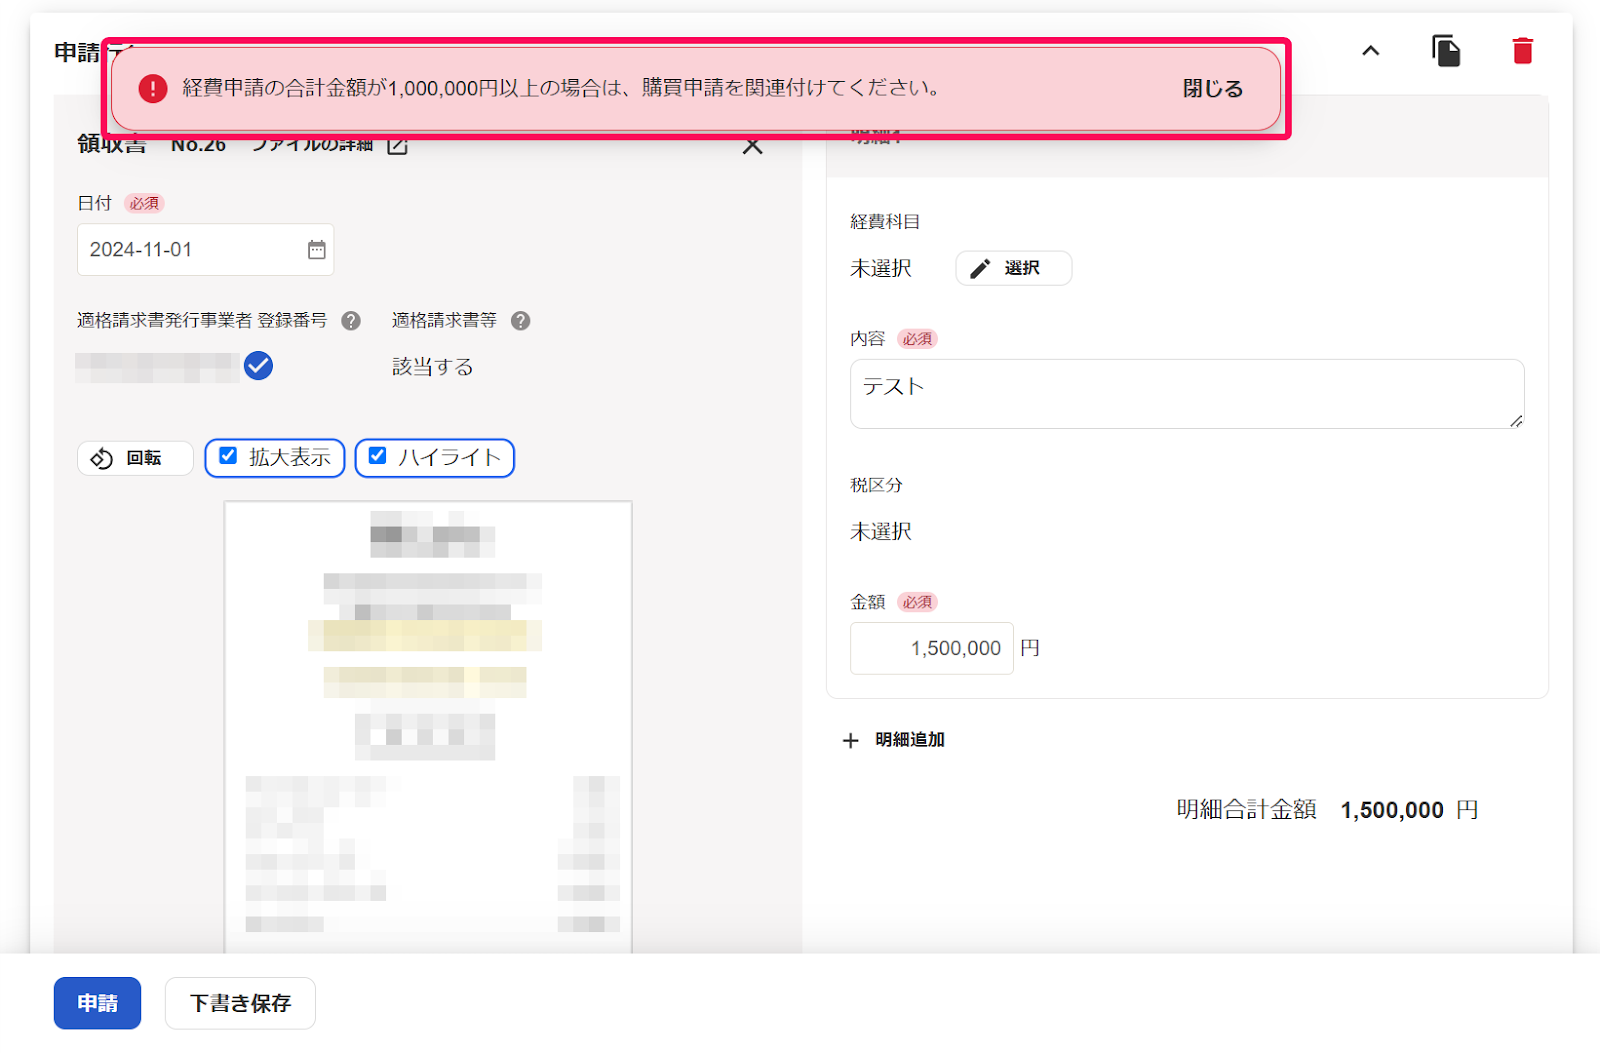Duplicate the application using the copy icon
1600x1053 pixels.
click(1446, 51)
